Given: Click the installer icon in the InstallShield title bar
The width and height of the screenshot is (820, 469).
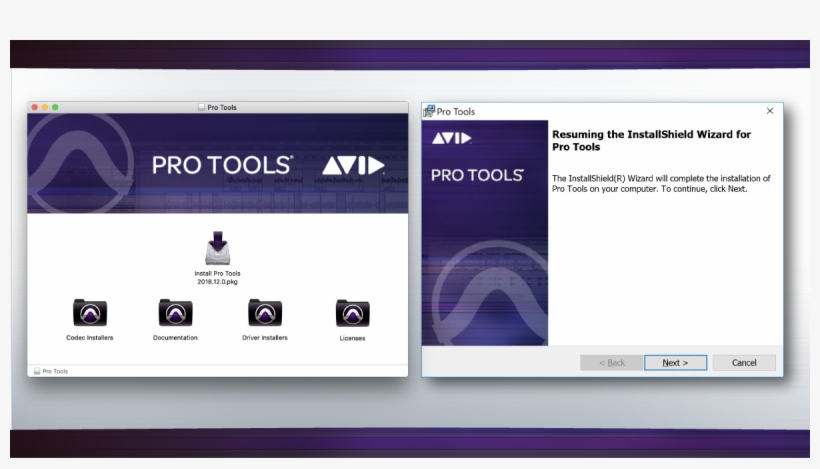Looking at the screenshot, I should coord(429,111).
